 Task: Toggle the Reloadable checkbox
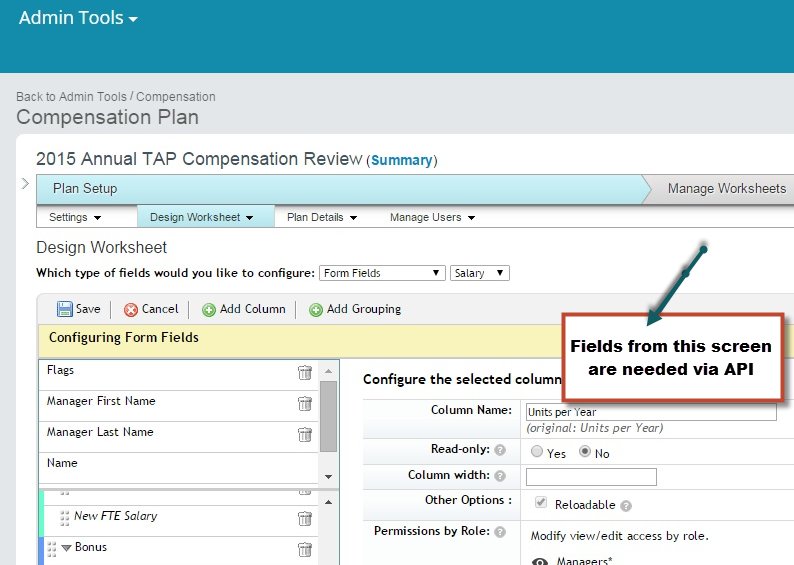click(541, 502)
